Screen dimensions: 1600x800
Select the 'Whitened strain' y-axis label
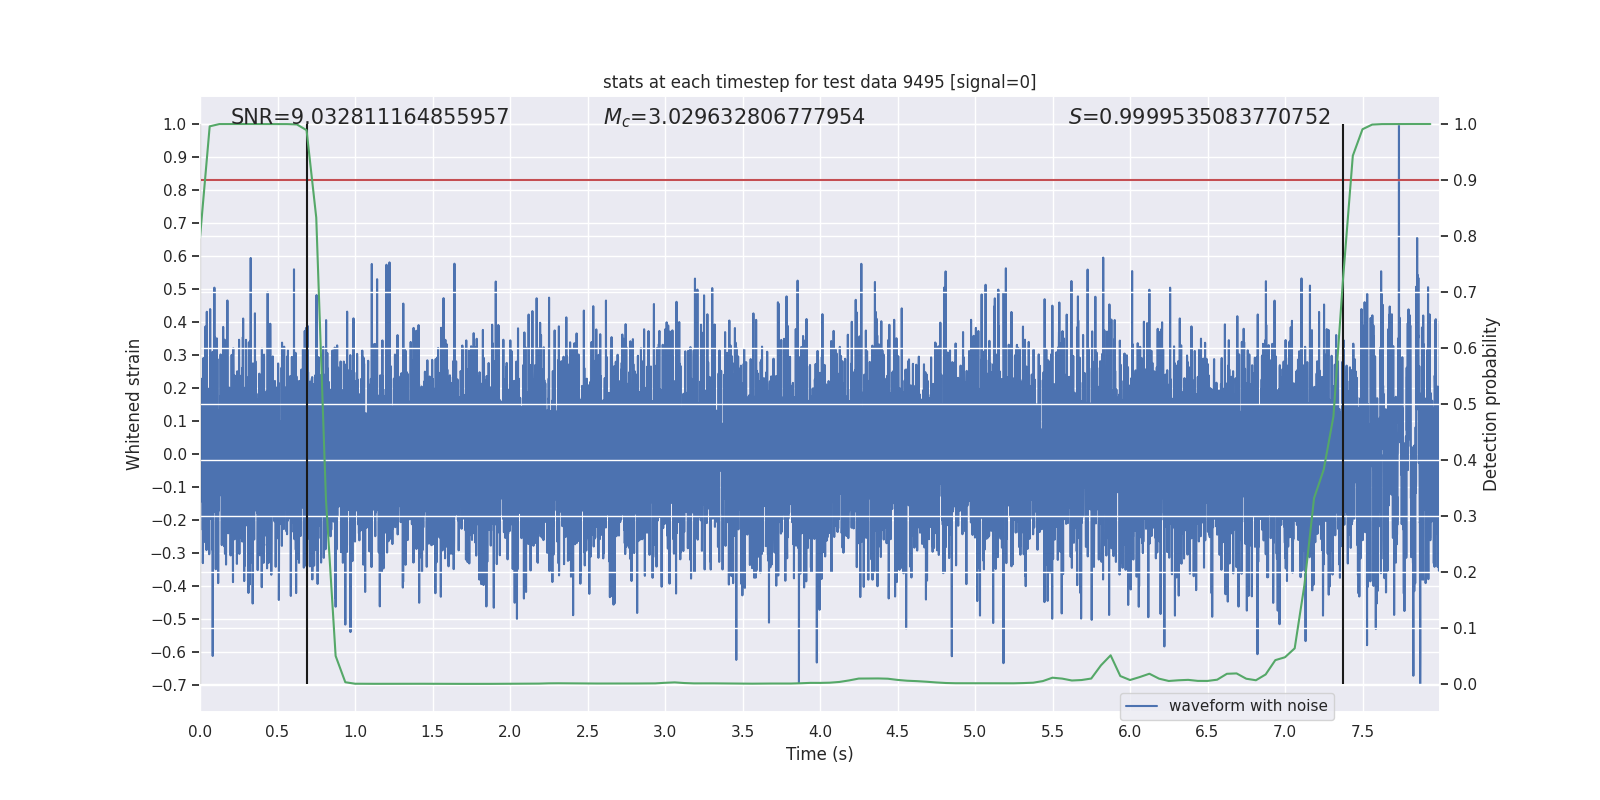click(x=133, y=404)
